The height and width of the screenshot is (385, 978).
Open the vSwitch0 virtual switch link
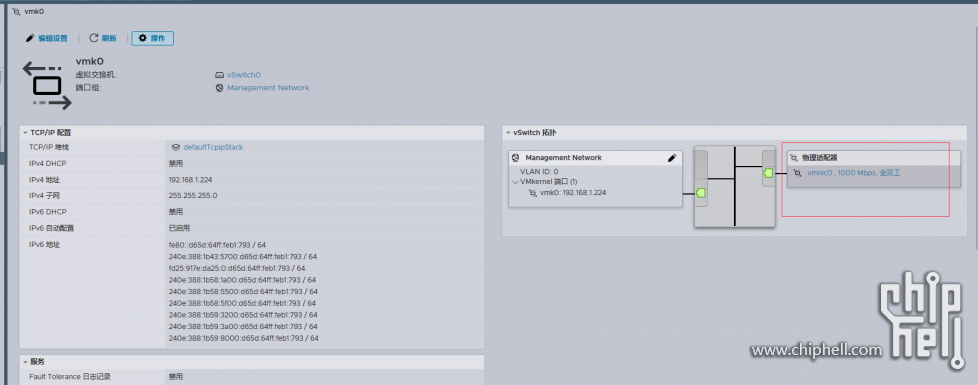(244, 75)
